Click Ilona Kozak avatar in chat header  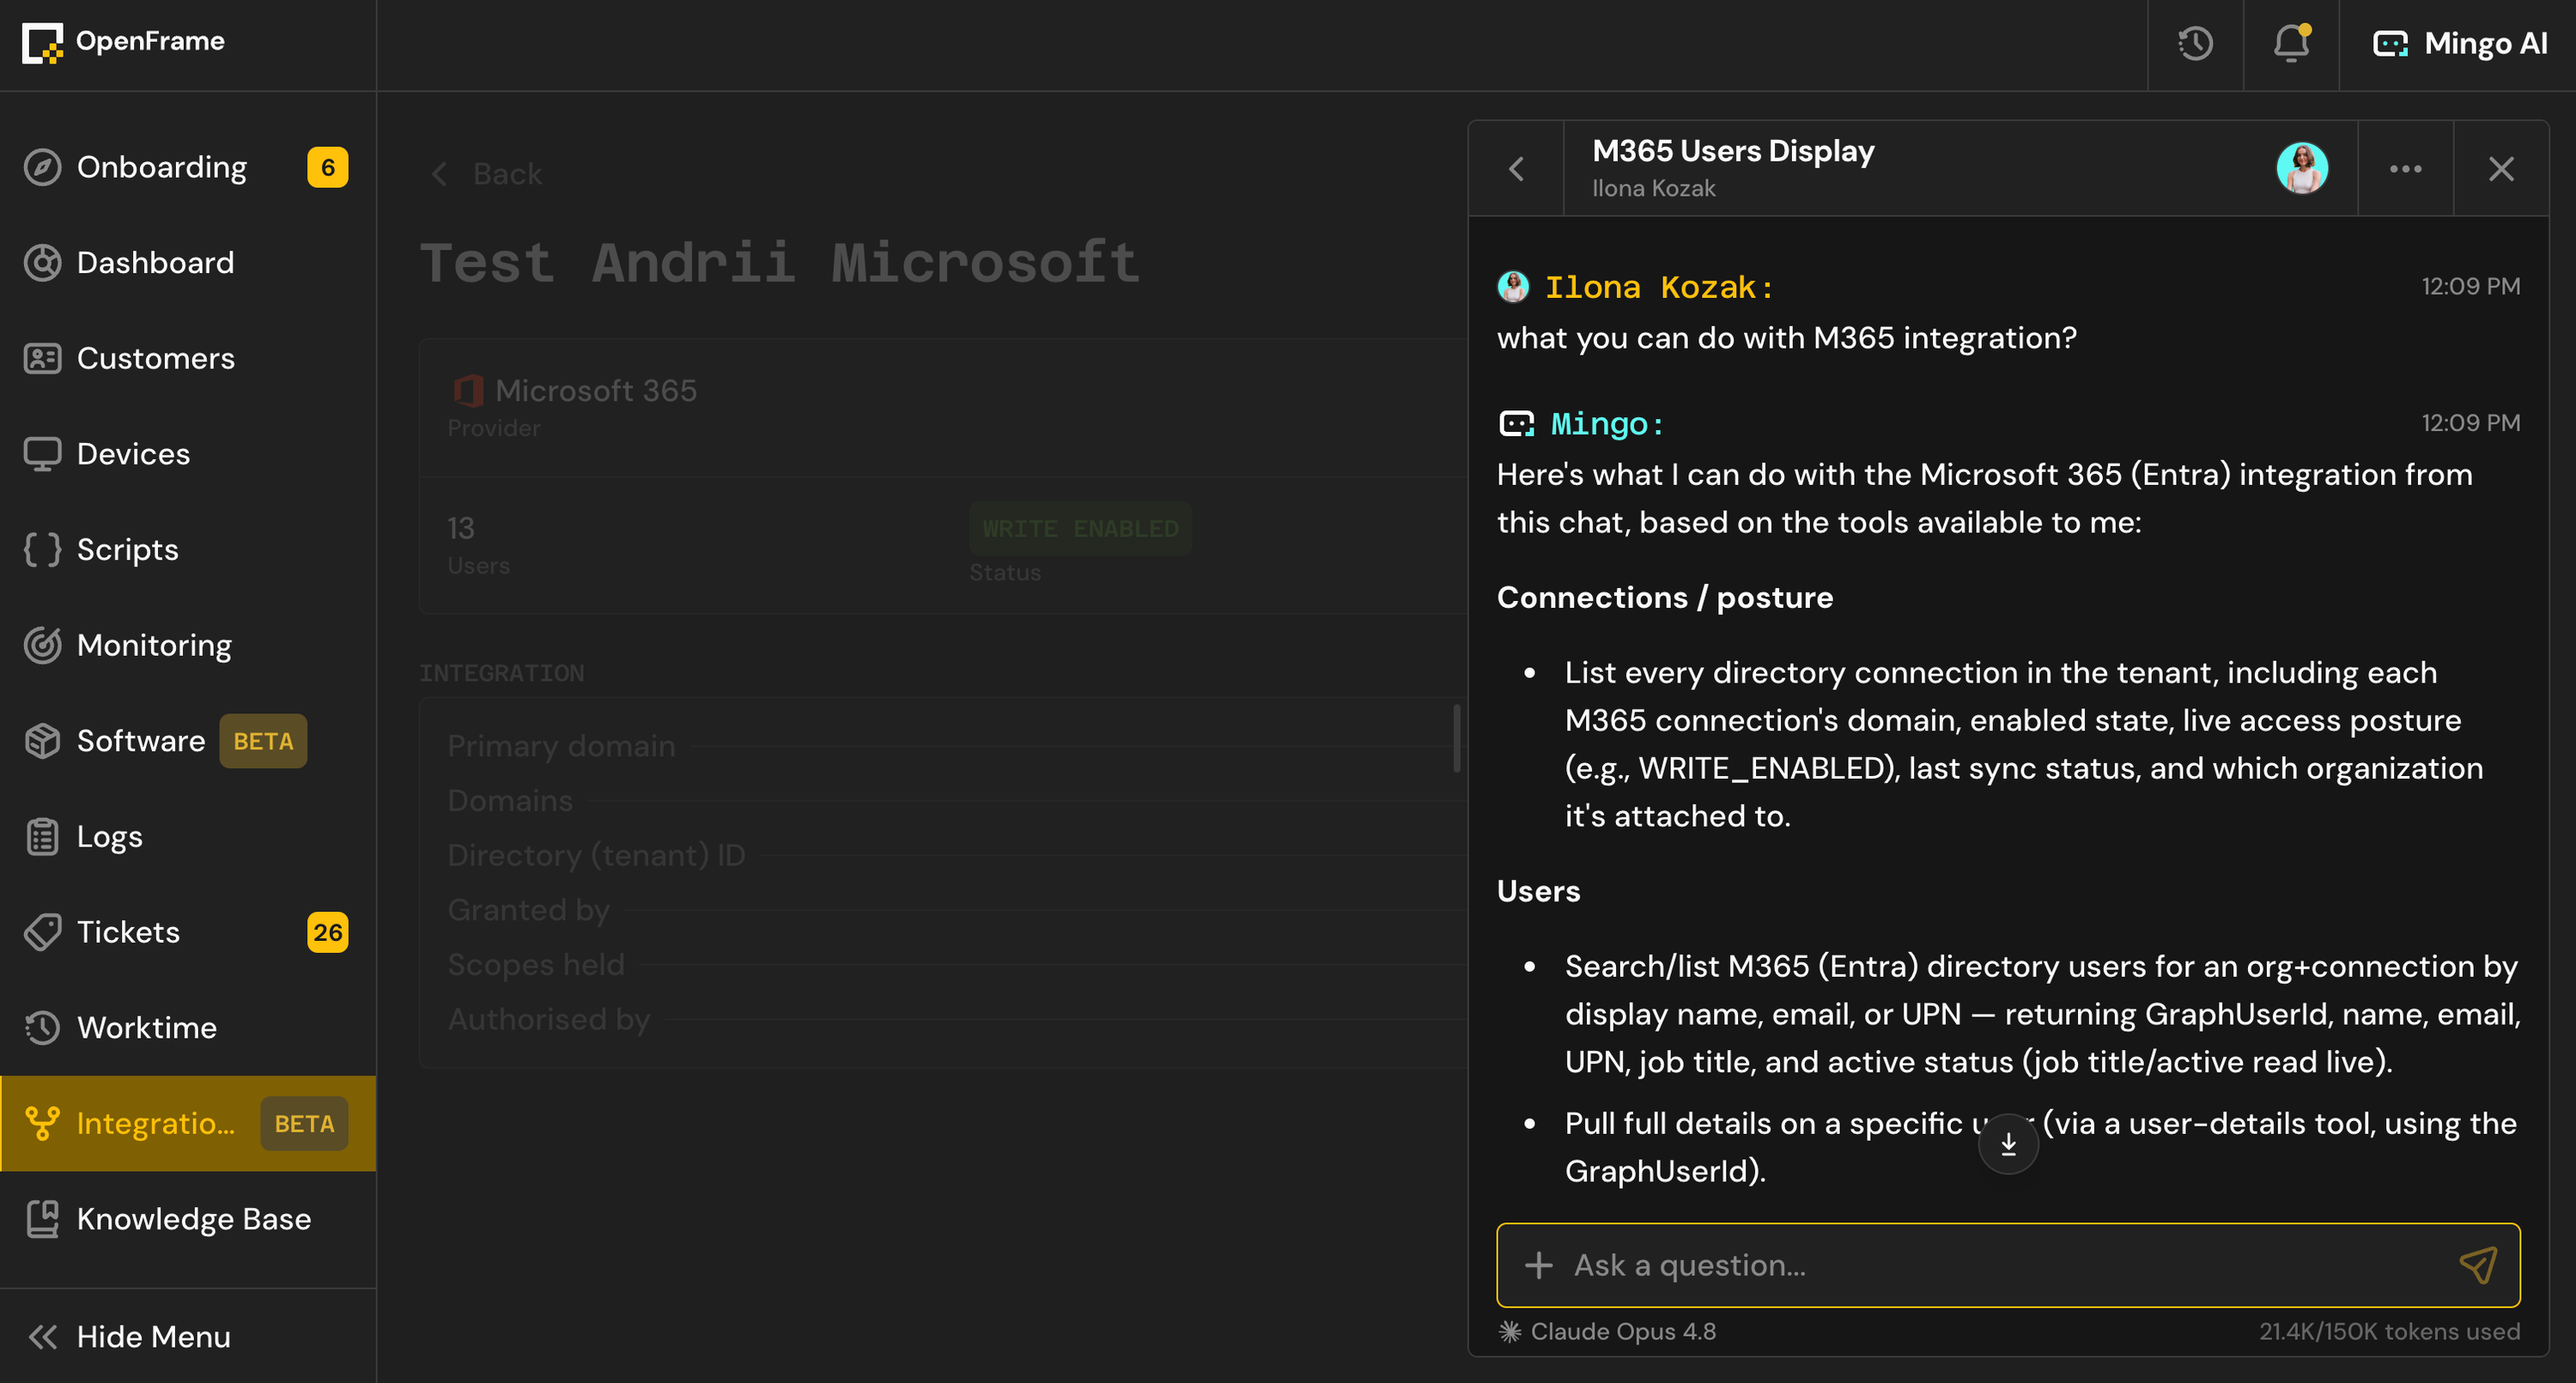2302,168
